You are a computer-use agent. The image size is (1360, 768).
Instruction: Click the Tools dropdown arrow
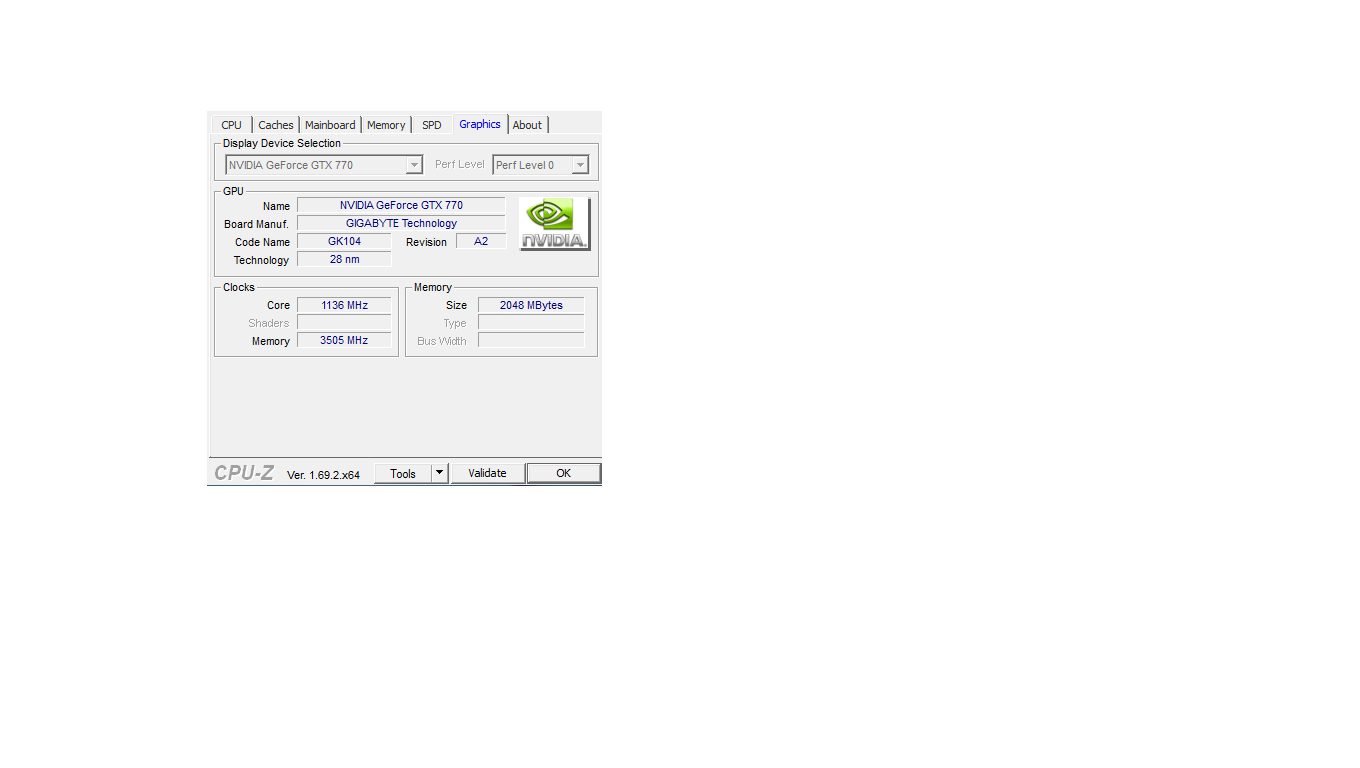tap(440, 473)
